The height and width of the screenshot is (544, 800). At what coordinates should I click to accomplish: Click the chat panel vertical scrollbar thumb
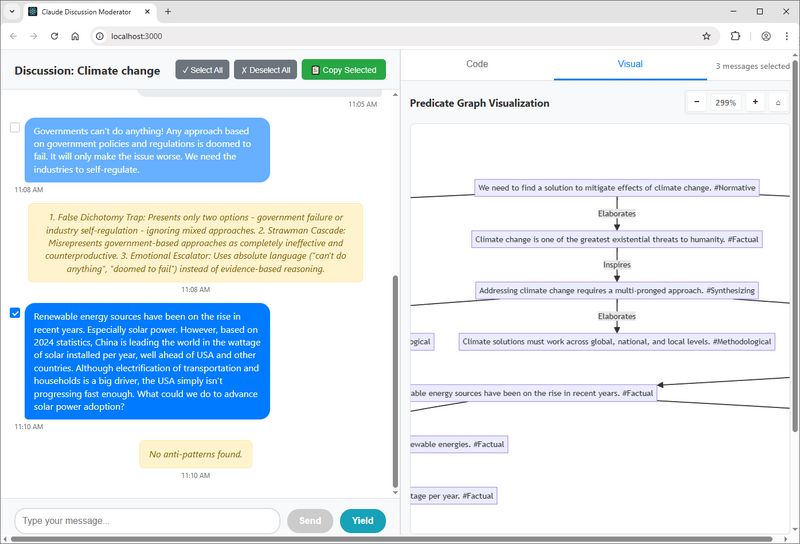395,381
